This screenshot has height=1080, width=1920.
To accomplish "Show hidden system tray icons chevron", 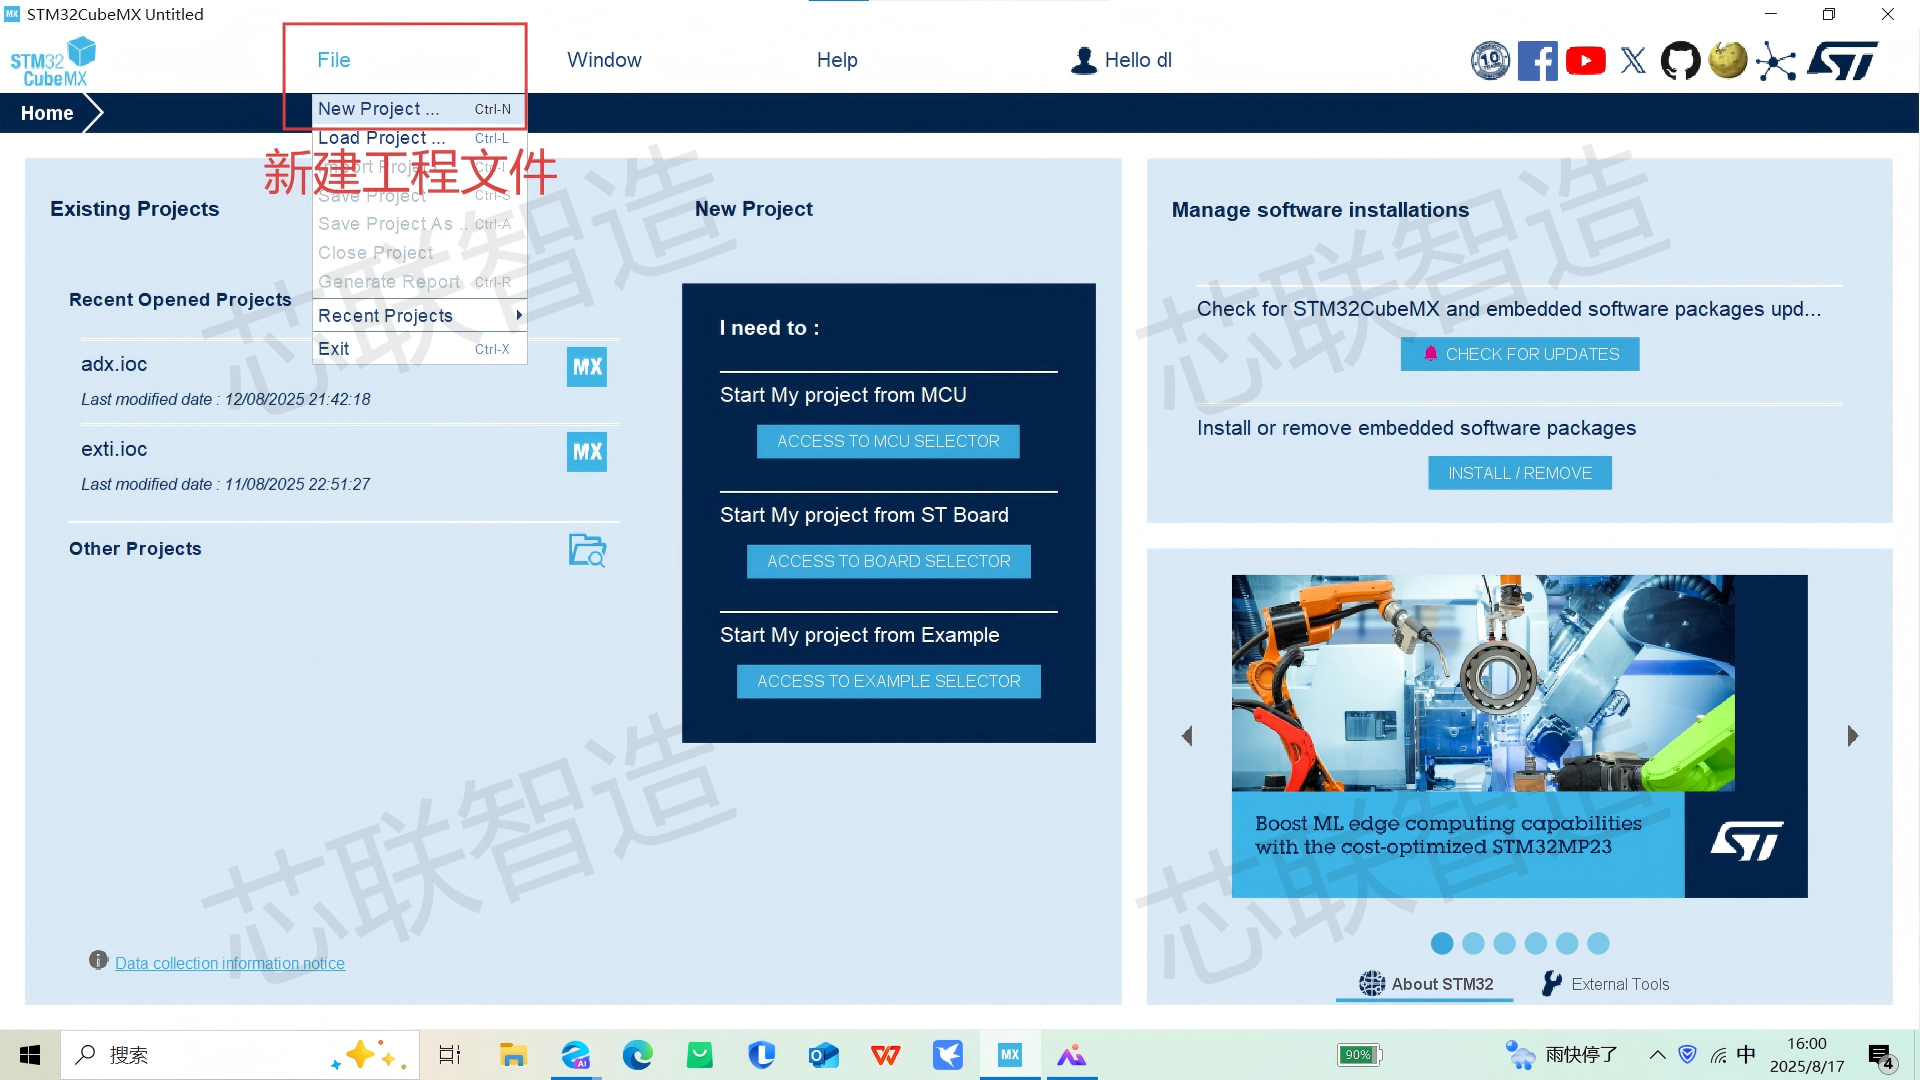I will [1657, 1055].
